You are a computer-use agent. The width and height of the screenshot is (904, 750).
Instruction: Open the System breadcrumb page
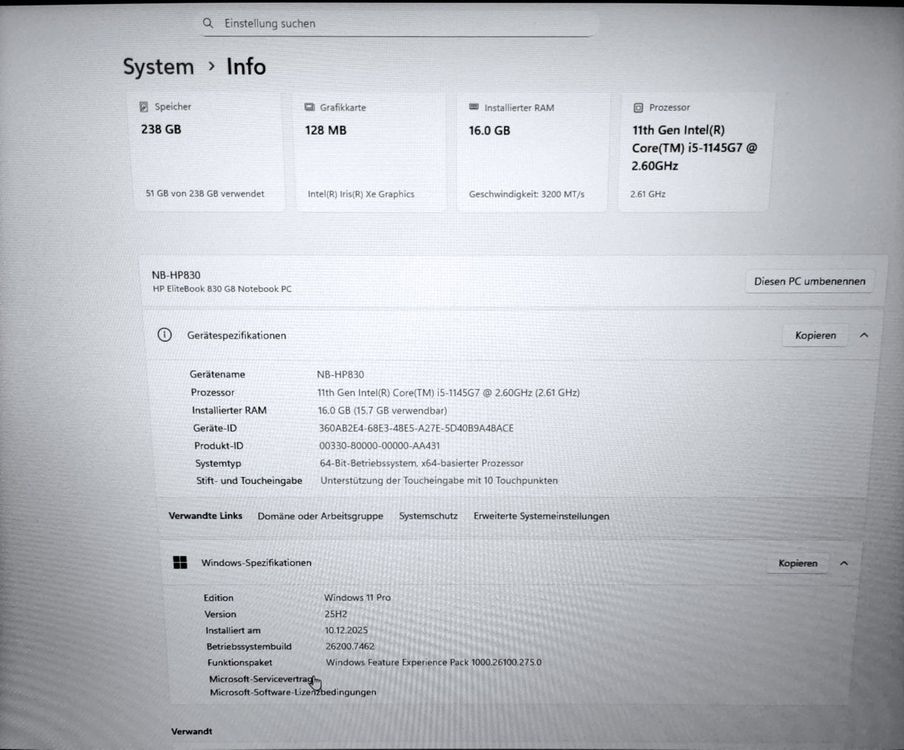coord(158,66)
